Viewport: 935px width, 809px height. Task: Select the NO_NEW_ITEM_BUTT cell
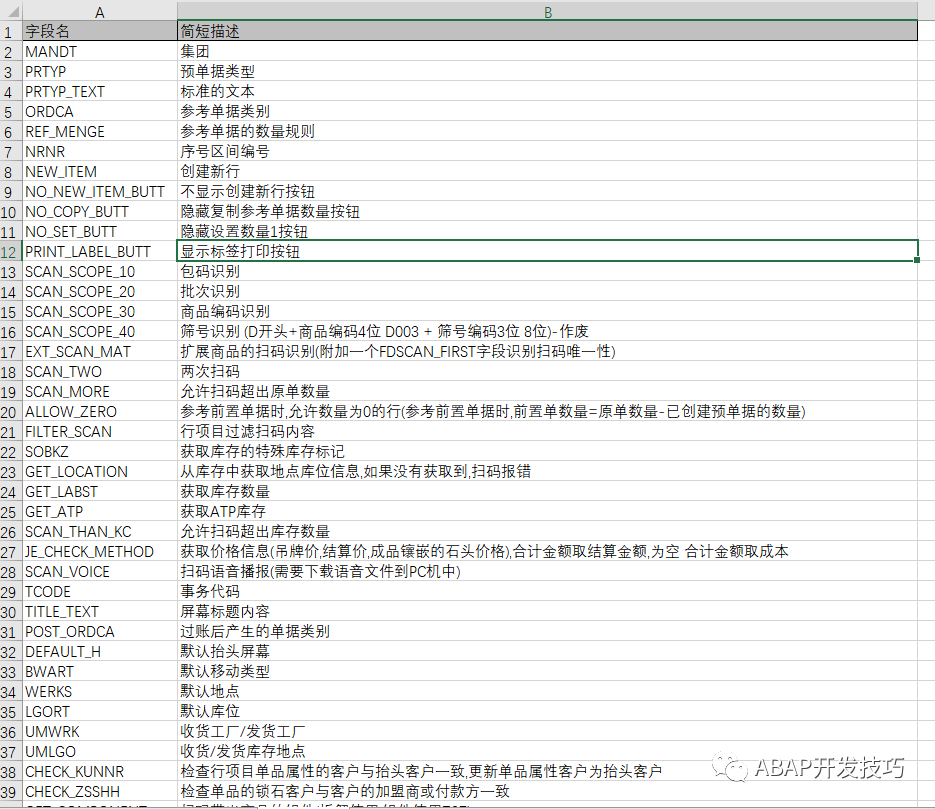(x=100, y=191)
